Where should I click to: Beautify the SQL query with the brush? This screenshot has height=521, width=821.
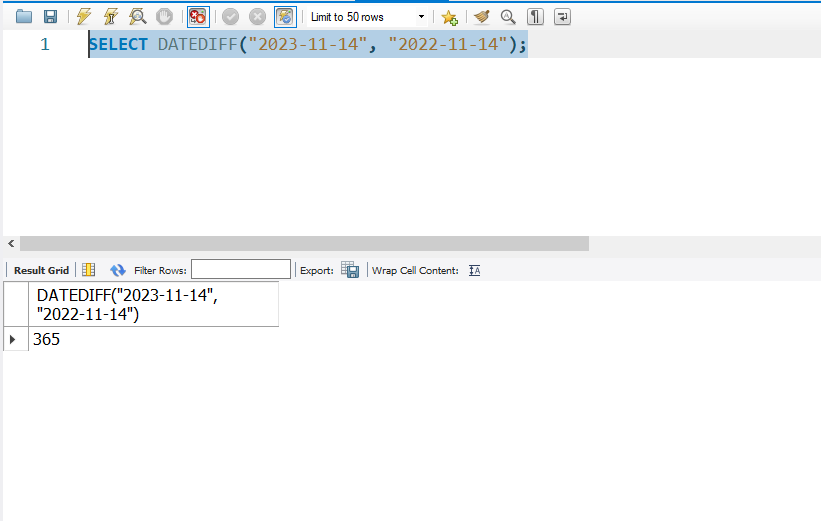click(x=481, y=17)
